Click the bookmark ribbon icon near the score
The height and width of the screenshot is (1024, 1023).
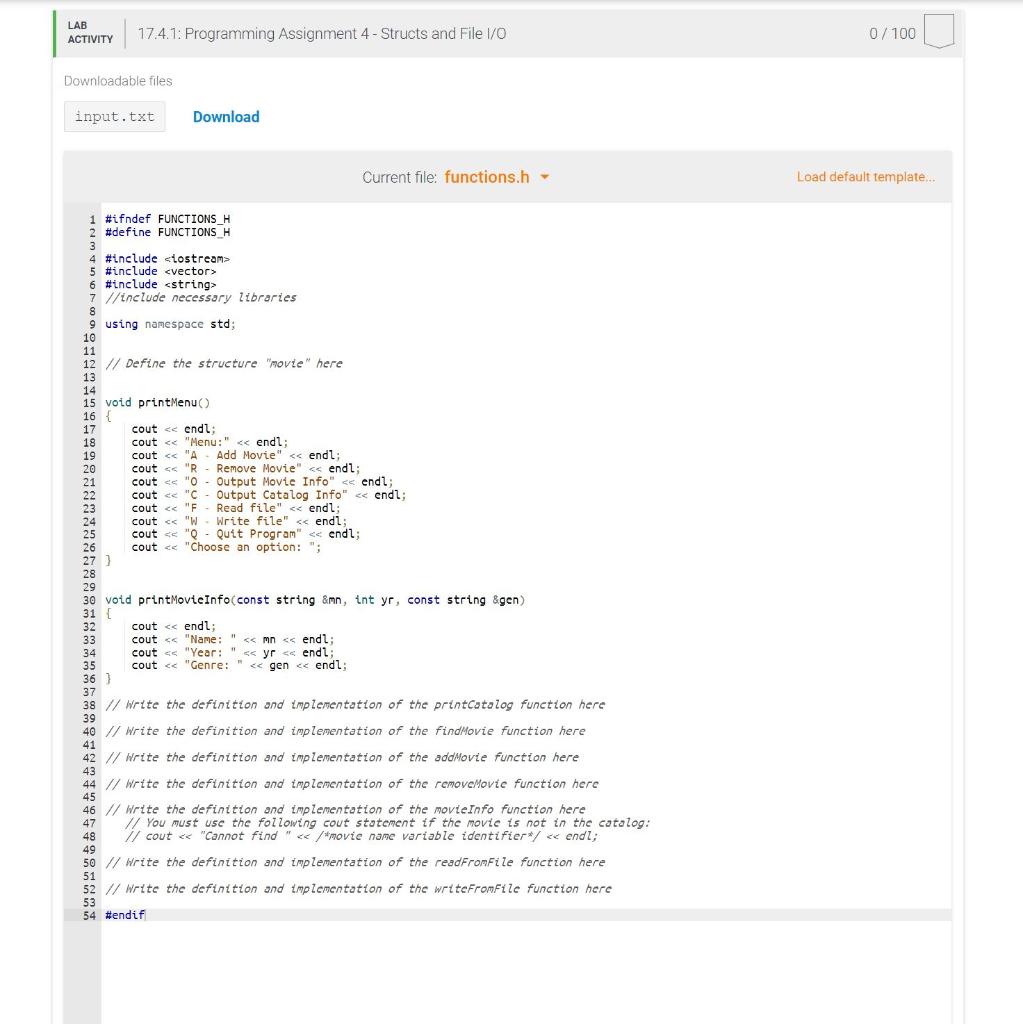pos(938,31)
